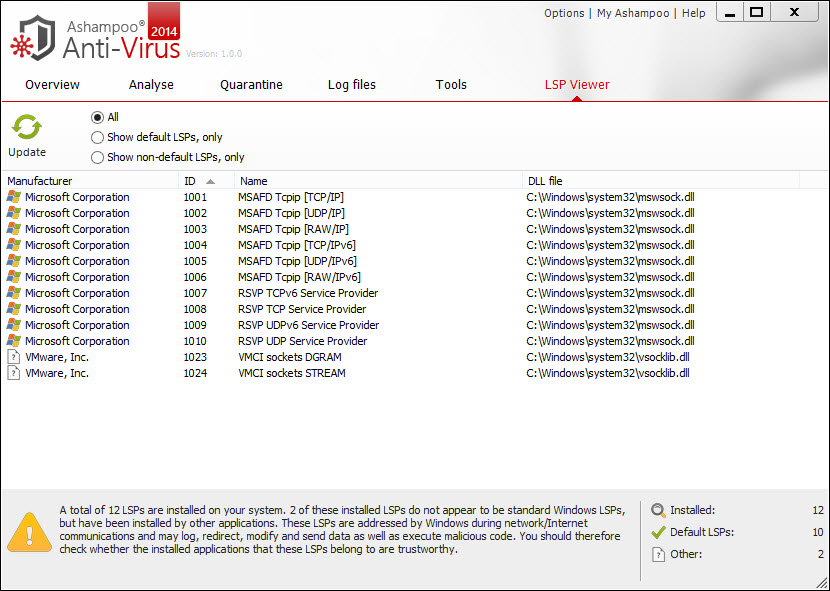The image size is (830, 591).
Task: Click the Ashampoo Anti-Virus shield logo
Action: click(32, 37)
